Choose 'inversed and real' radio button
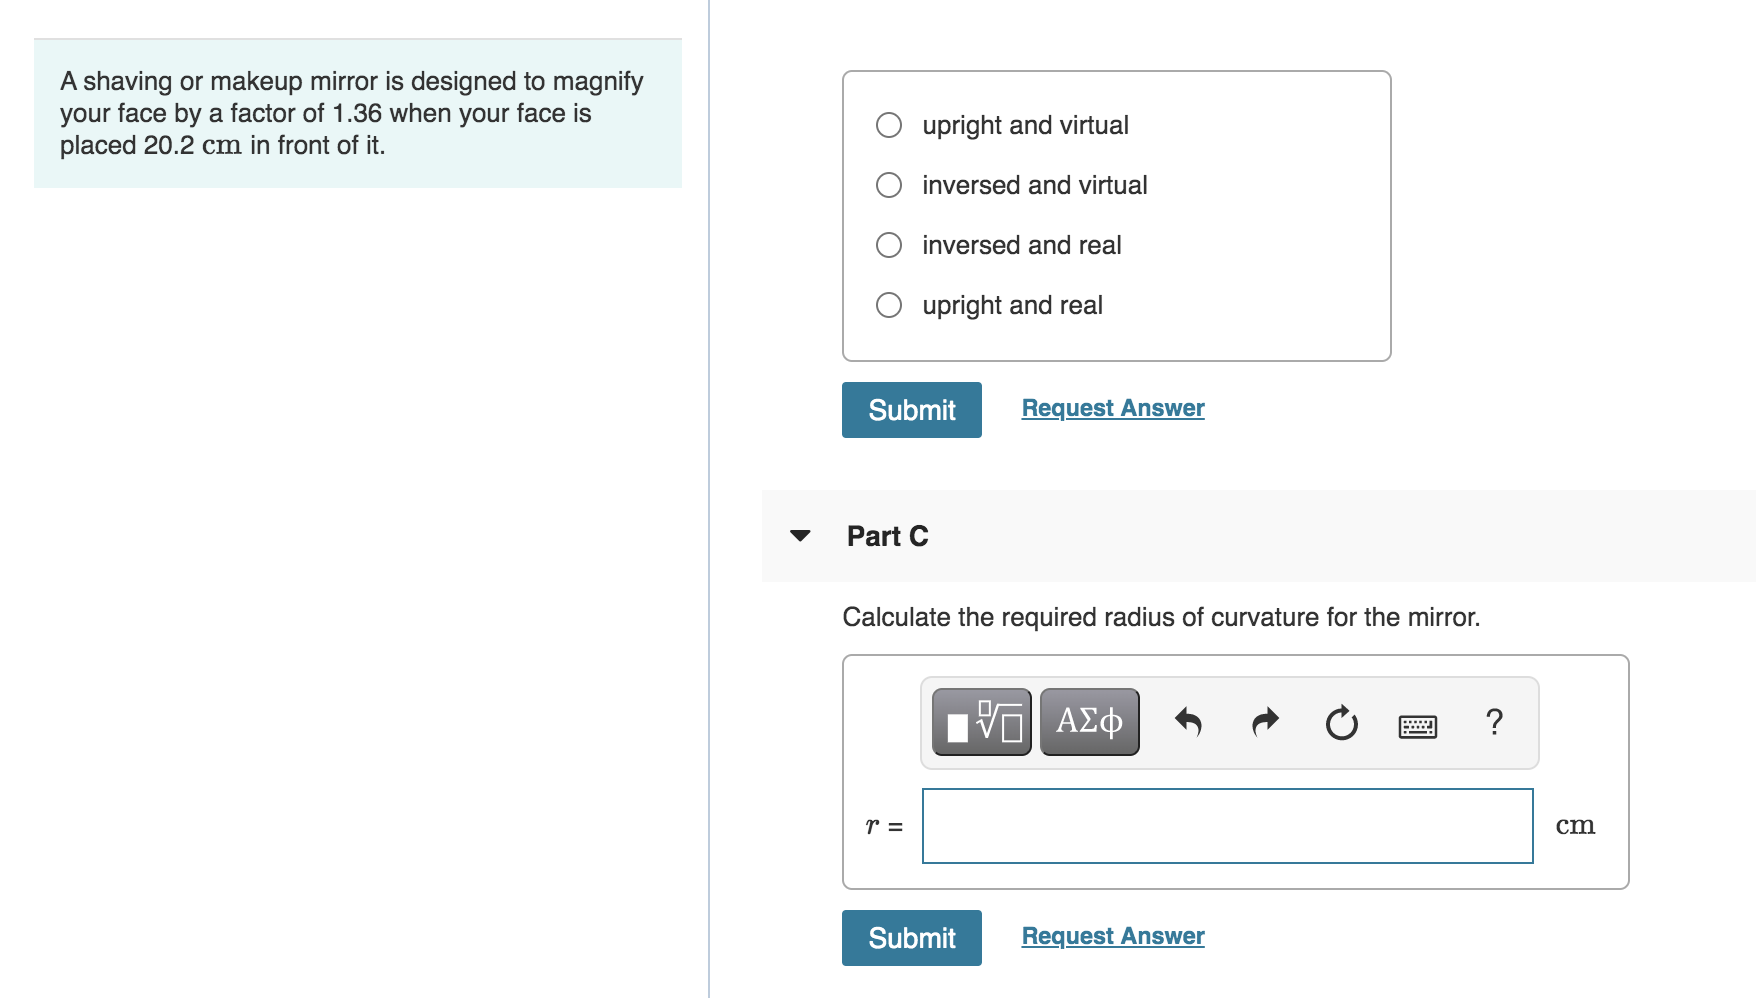Screen dimensions: 1756x998 tap(889, 245)
